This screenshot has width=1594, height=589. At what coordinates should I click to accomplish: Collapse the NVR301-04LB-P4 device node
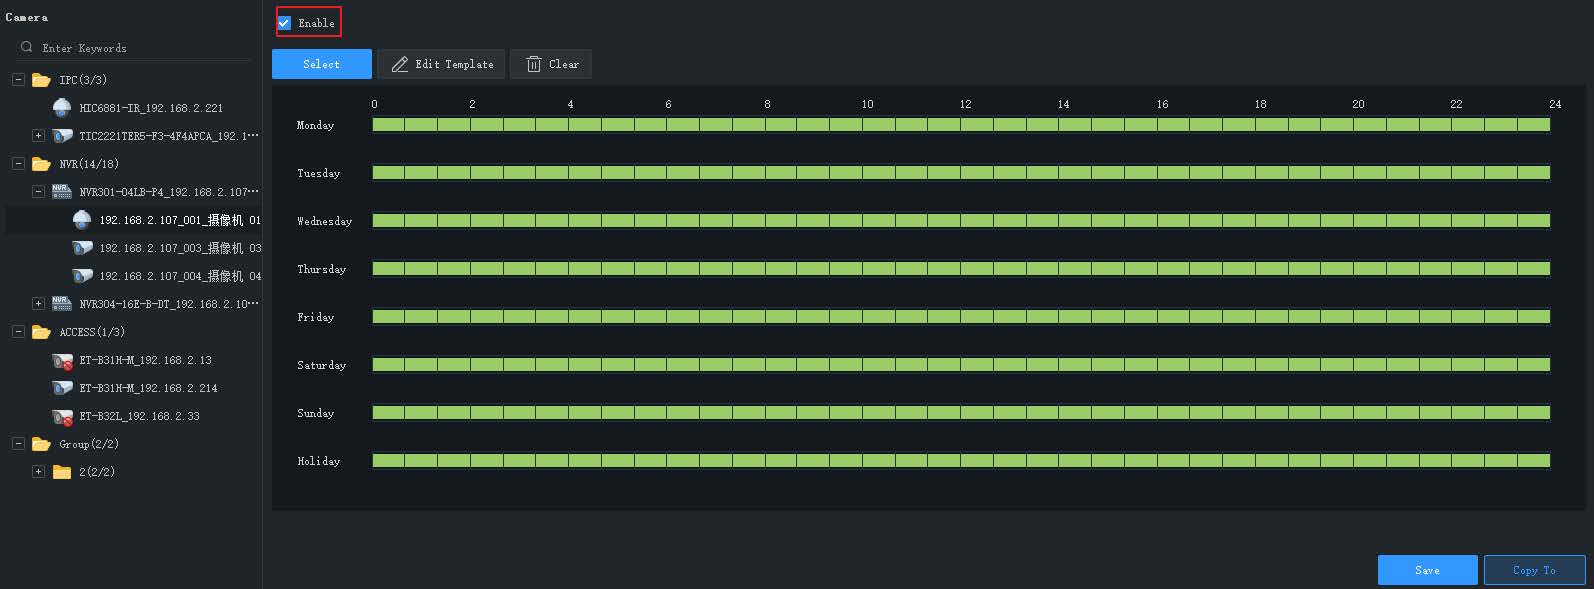point(38,191)
